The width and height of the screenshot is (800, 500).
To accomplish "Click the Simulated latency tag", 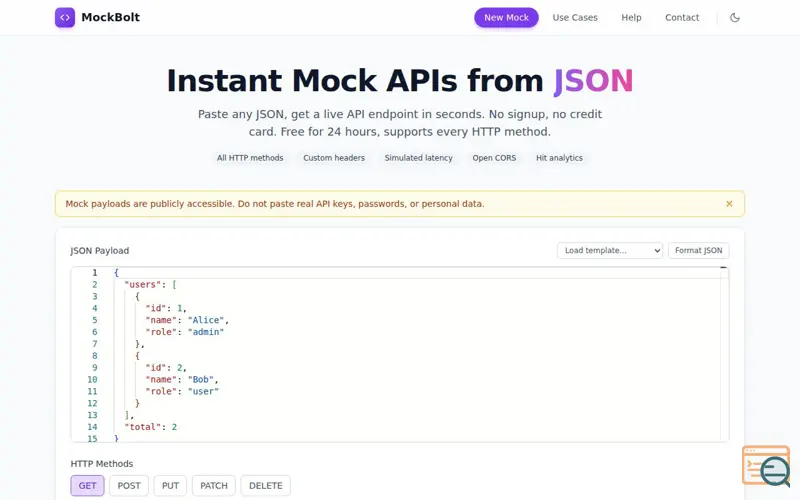I will click(x=418, y=158).
